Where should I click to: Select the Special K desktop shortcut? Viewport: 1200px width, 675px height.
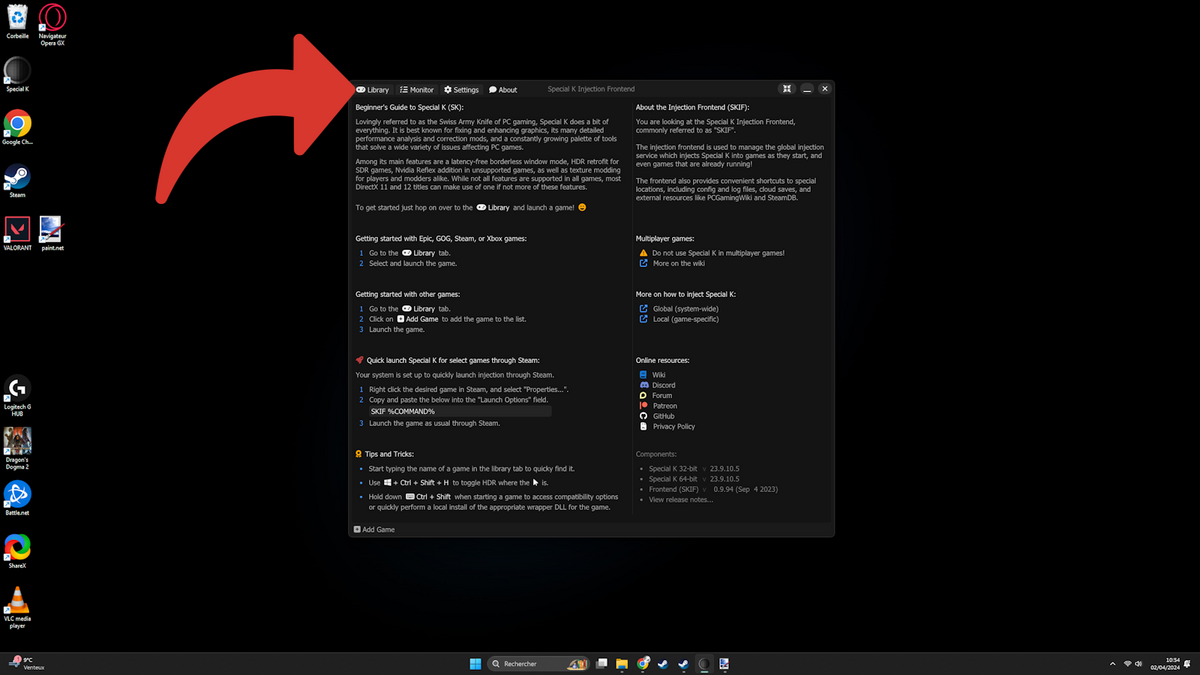17,75
